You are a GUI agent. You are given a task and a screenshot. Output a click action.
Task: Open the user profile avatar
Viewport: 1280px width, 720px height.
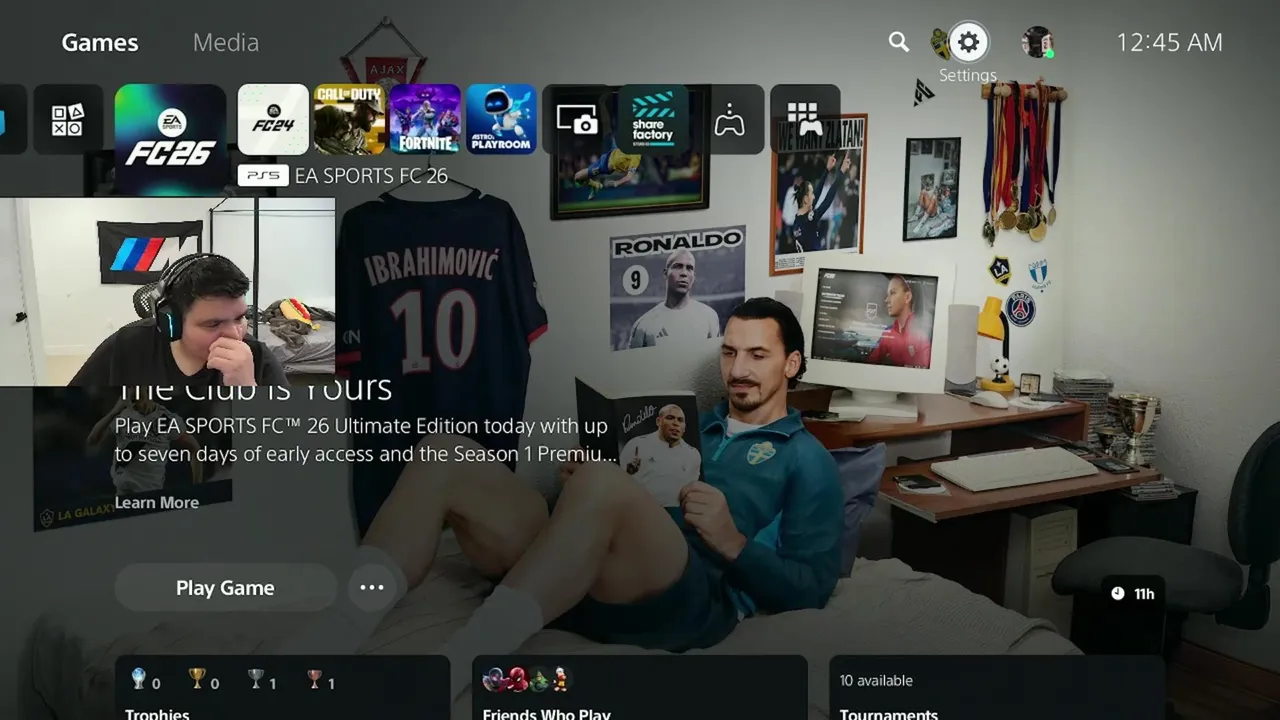[x=1037, y=42]
